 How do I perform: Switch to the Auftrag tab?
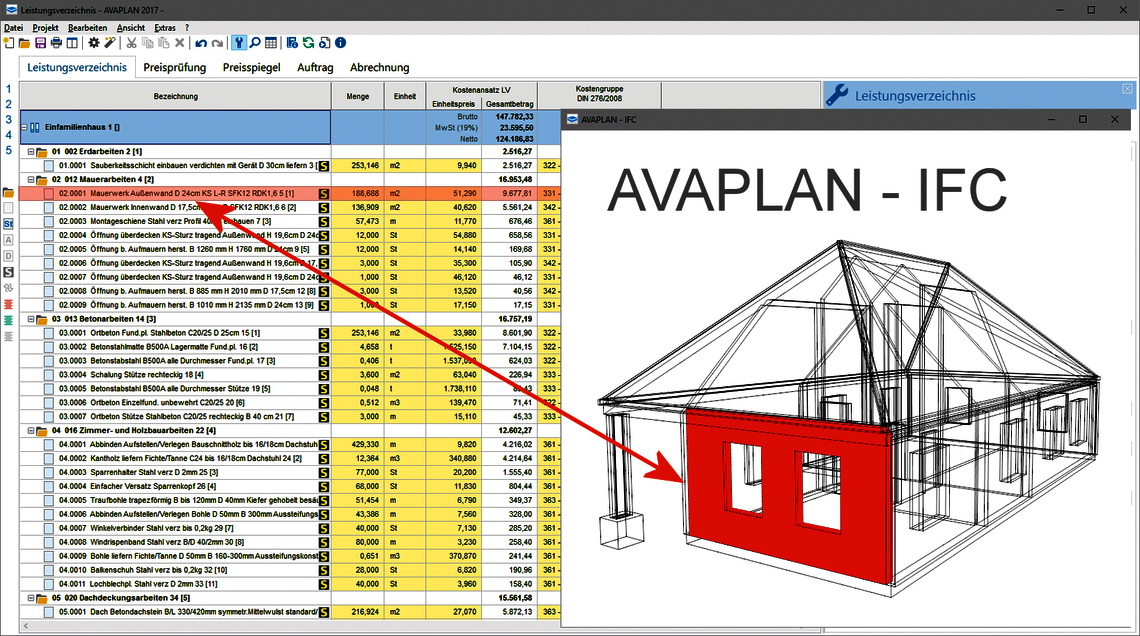pos(316,68)
